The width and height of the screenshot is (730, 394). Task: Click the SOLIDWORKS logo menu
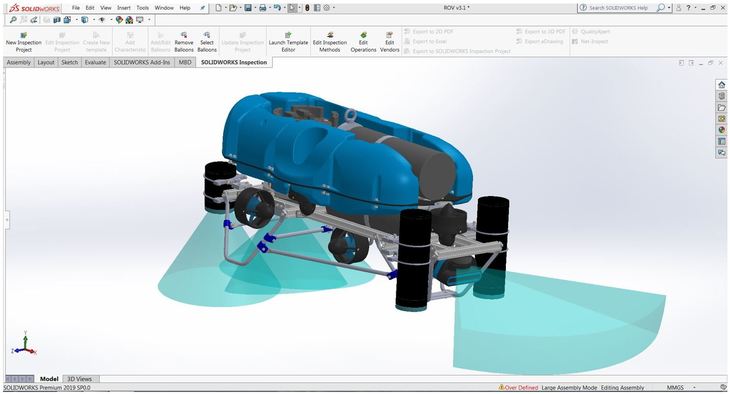(34, 8)
